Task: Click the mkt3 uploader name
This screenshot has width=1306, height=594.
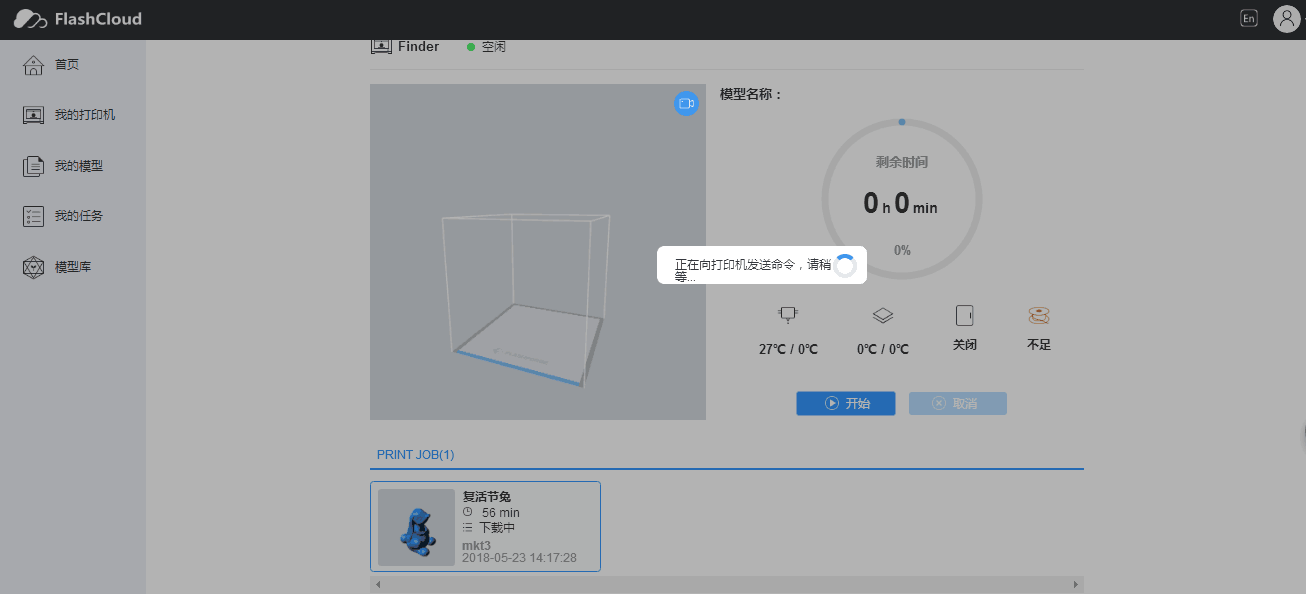Action: 476,545
